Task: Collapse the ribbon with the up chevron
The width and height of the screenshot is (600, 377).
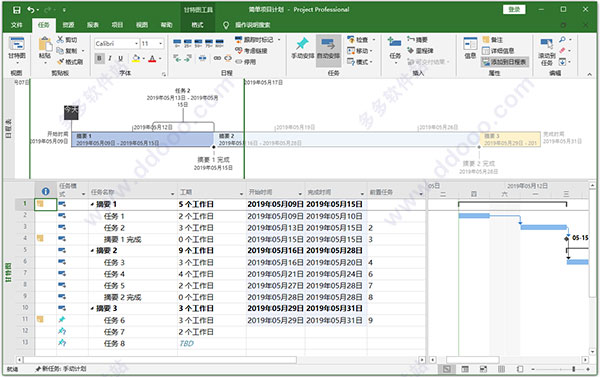Action: coord(589,73)
